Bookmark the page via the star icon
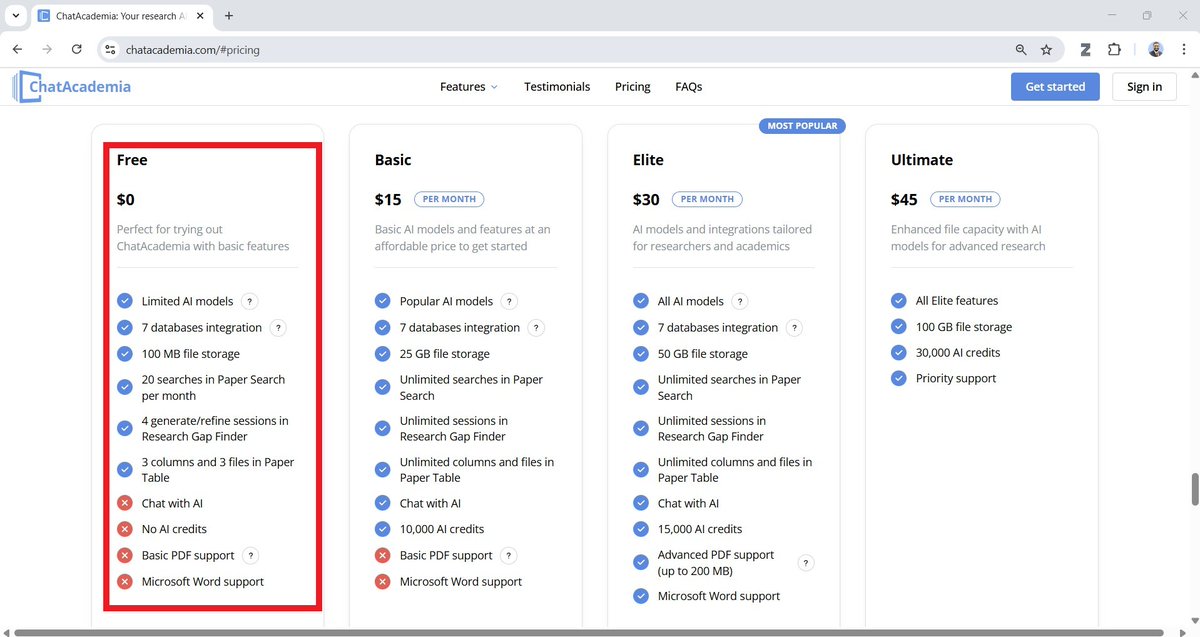Image resolution: width=1200 pixels, height=637 pixels. click(1046, 48)
